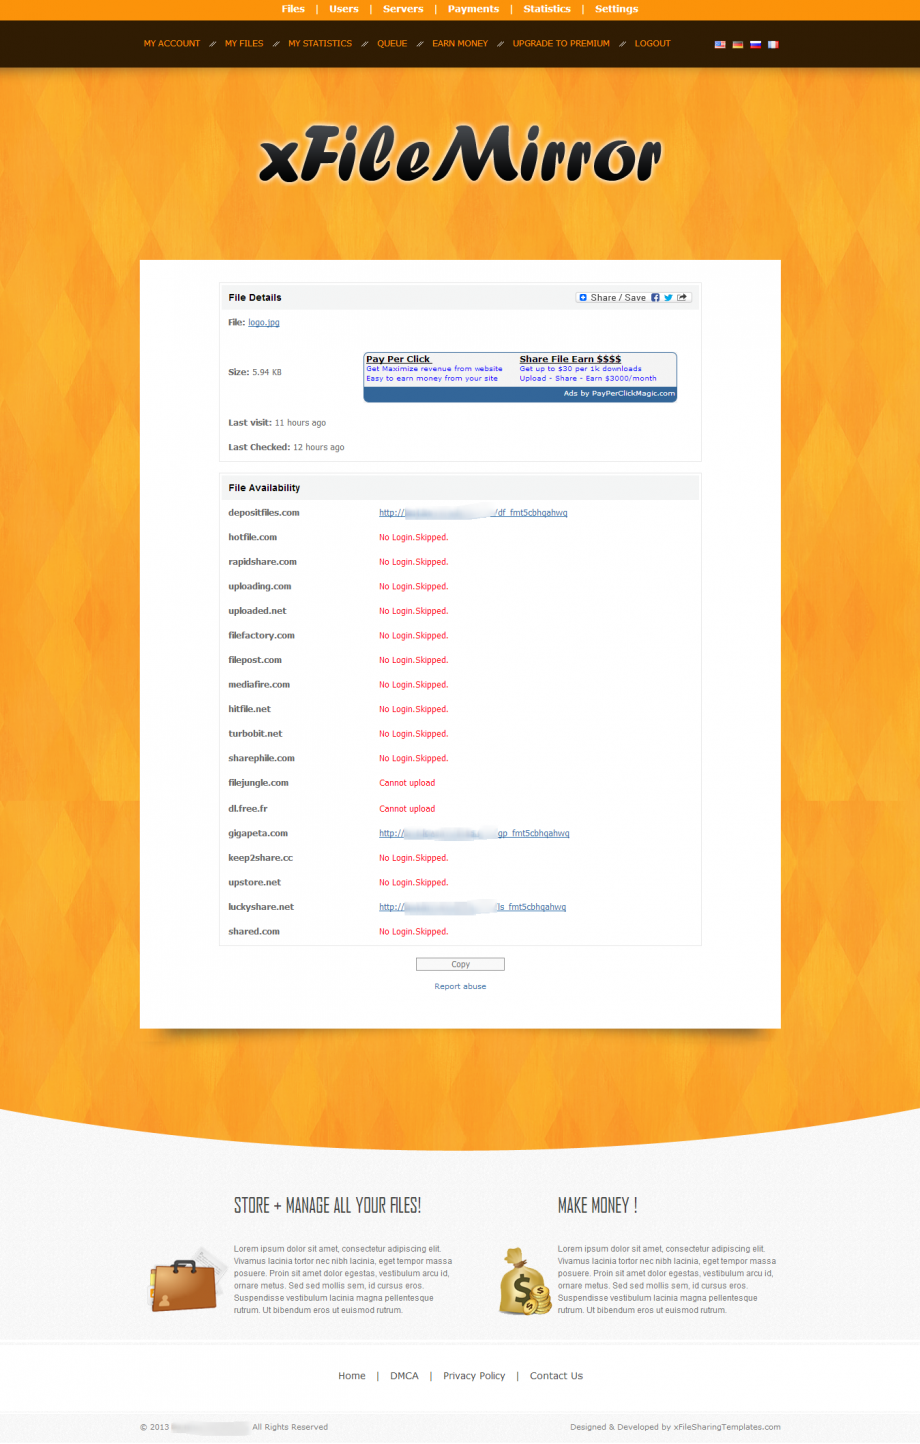Image resolution: width=920 pixels, height=1444 pixels.
Task: Click the rapidshare.com row label
Action: pyautogui.click(x=262, y=562)
